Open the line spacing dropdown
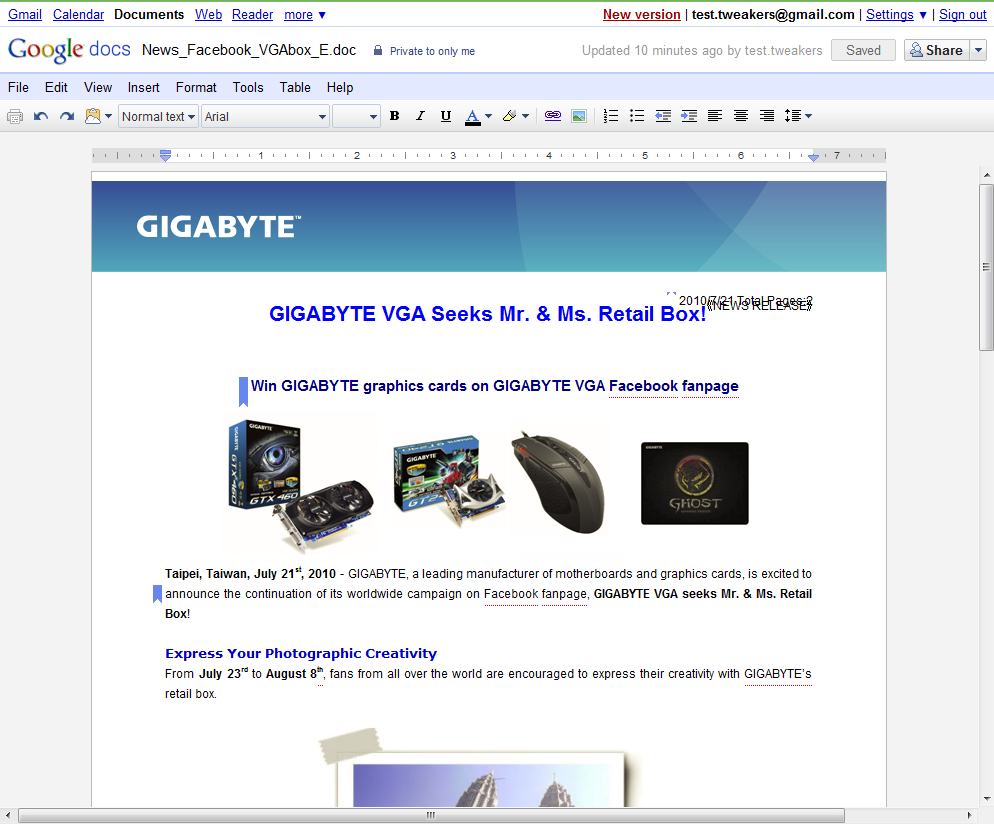The image size is (994, 824). pos(797,116)
